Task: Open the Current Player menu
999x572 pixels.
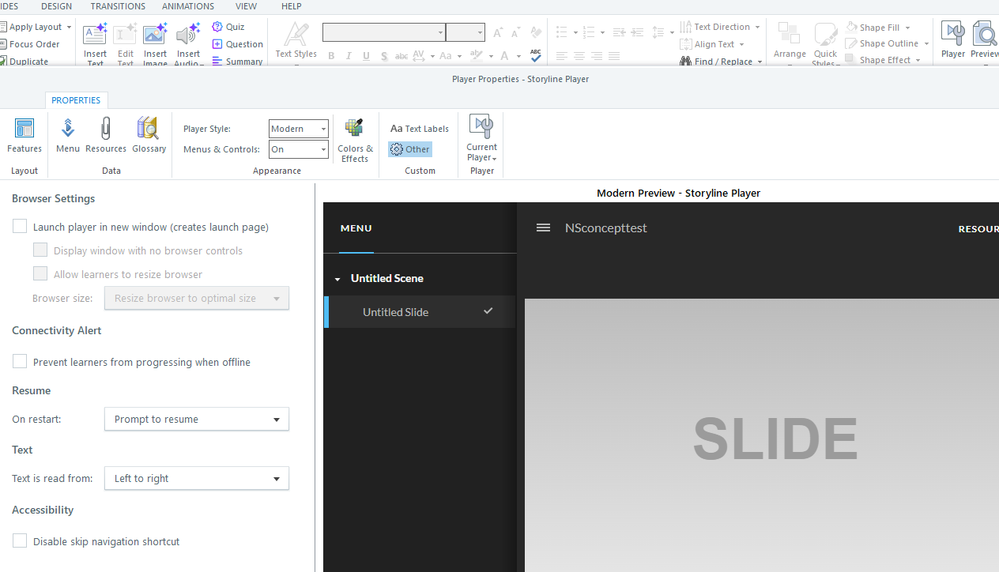Action: [x=482, y=139]
